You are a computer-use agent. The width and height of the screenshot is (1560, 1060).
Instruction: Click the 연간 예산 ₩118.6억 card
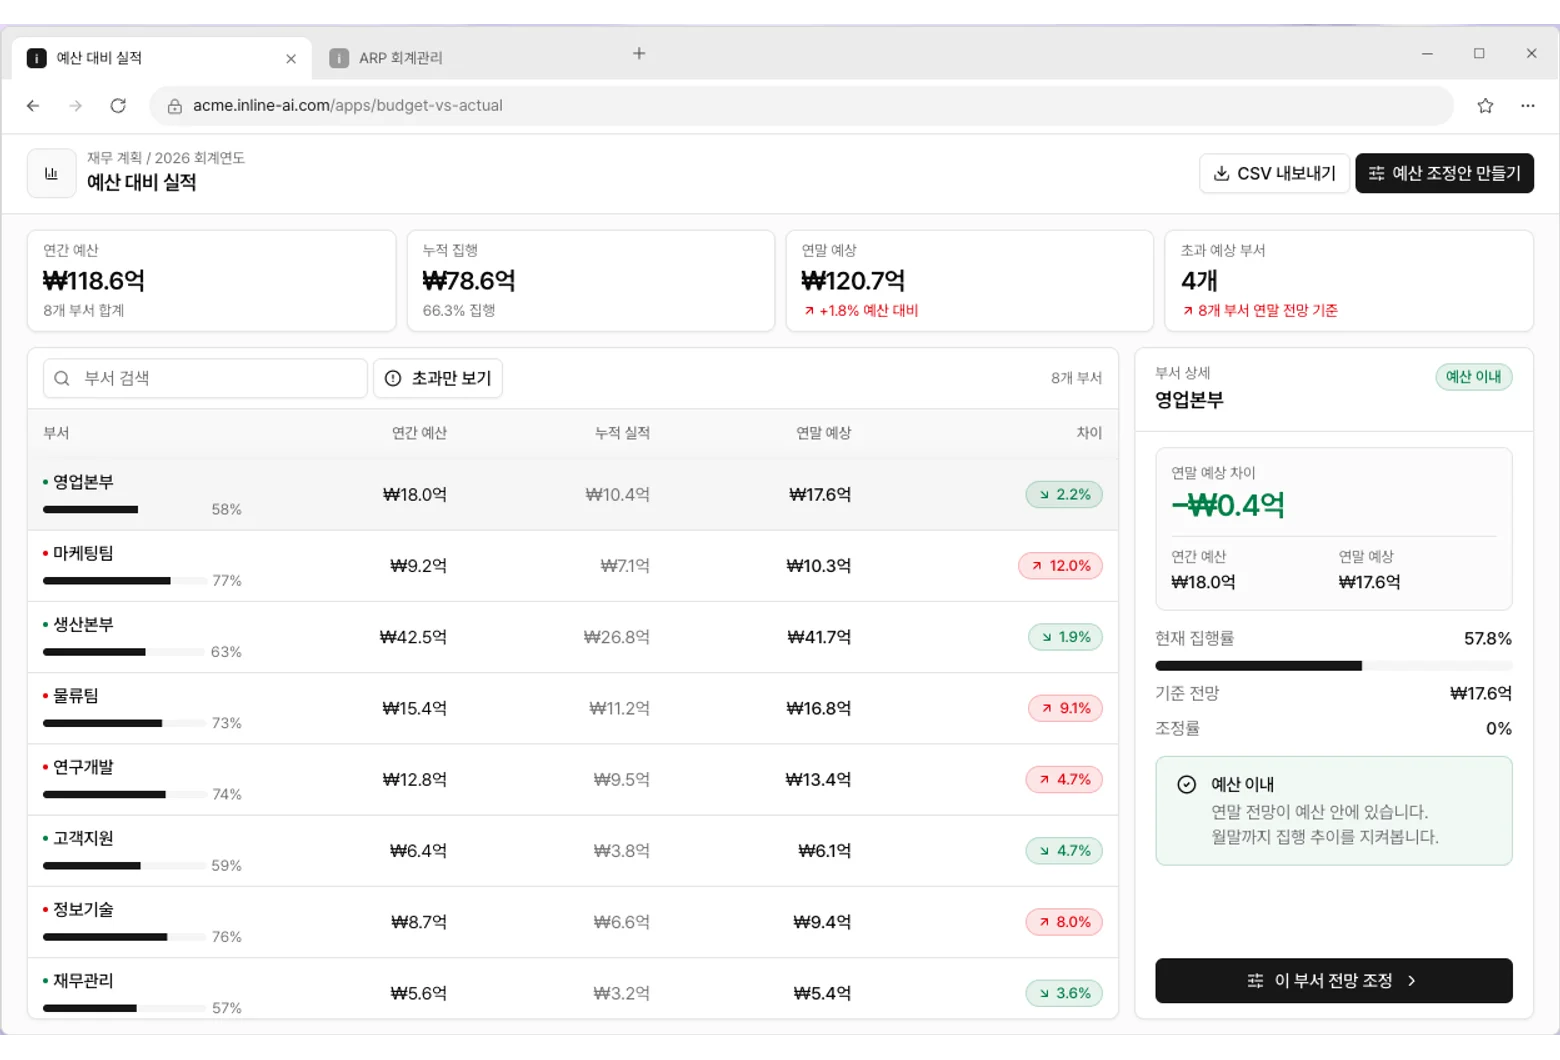tap(211, 280)
